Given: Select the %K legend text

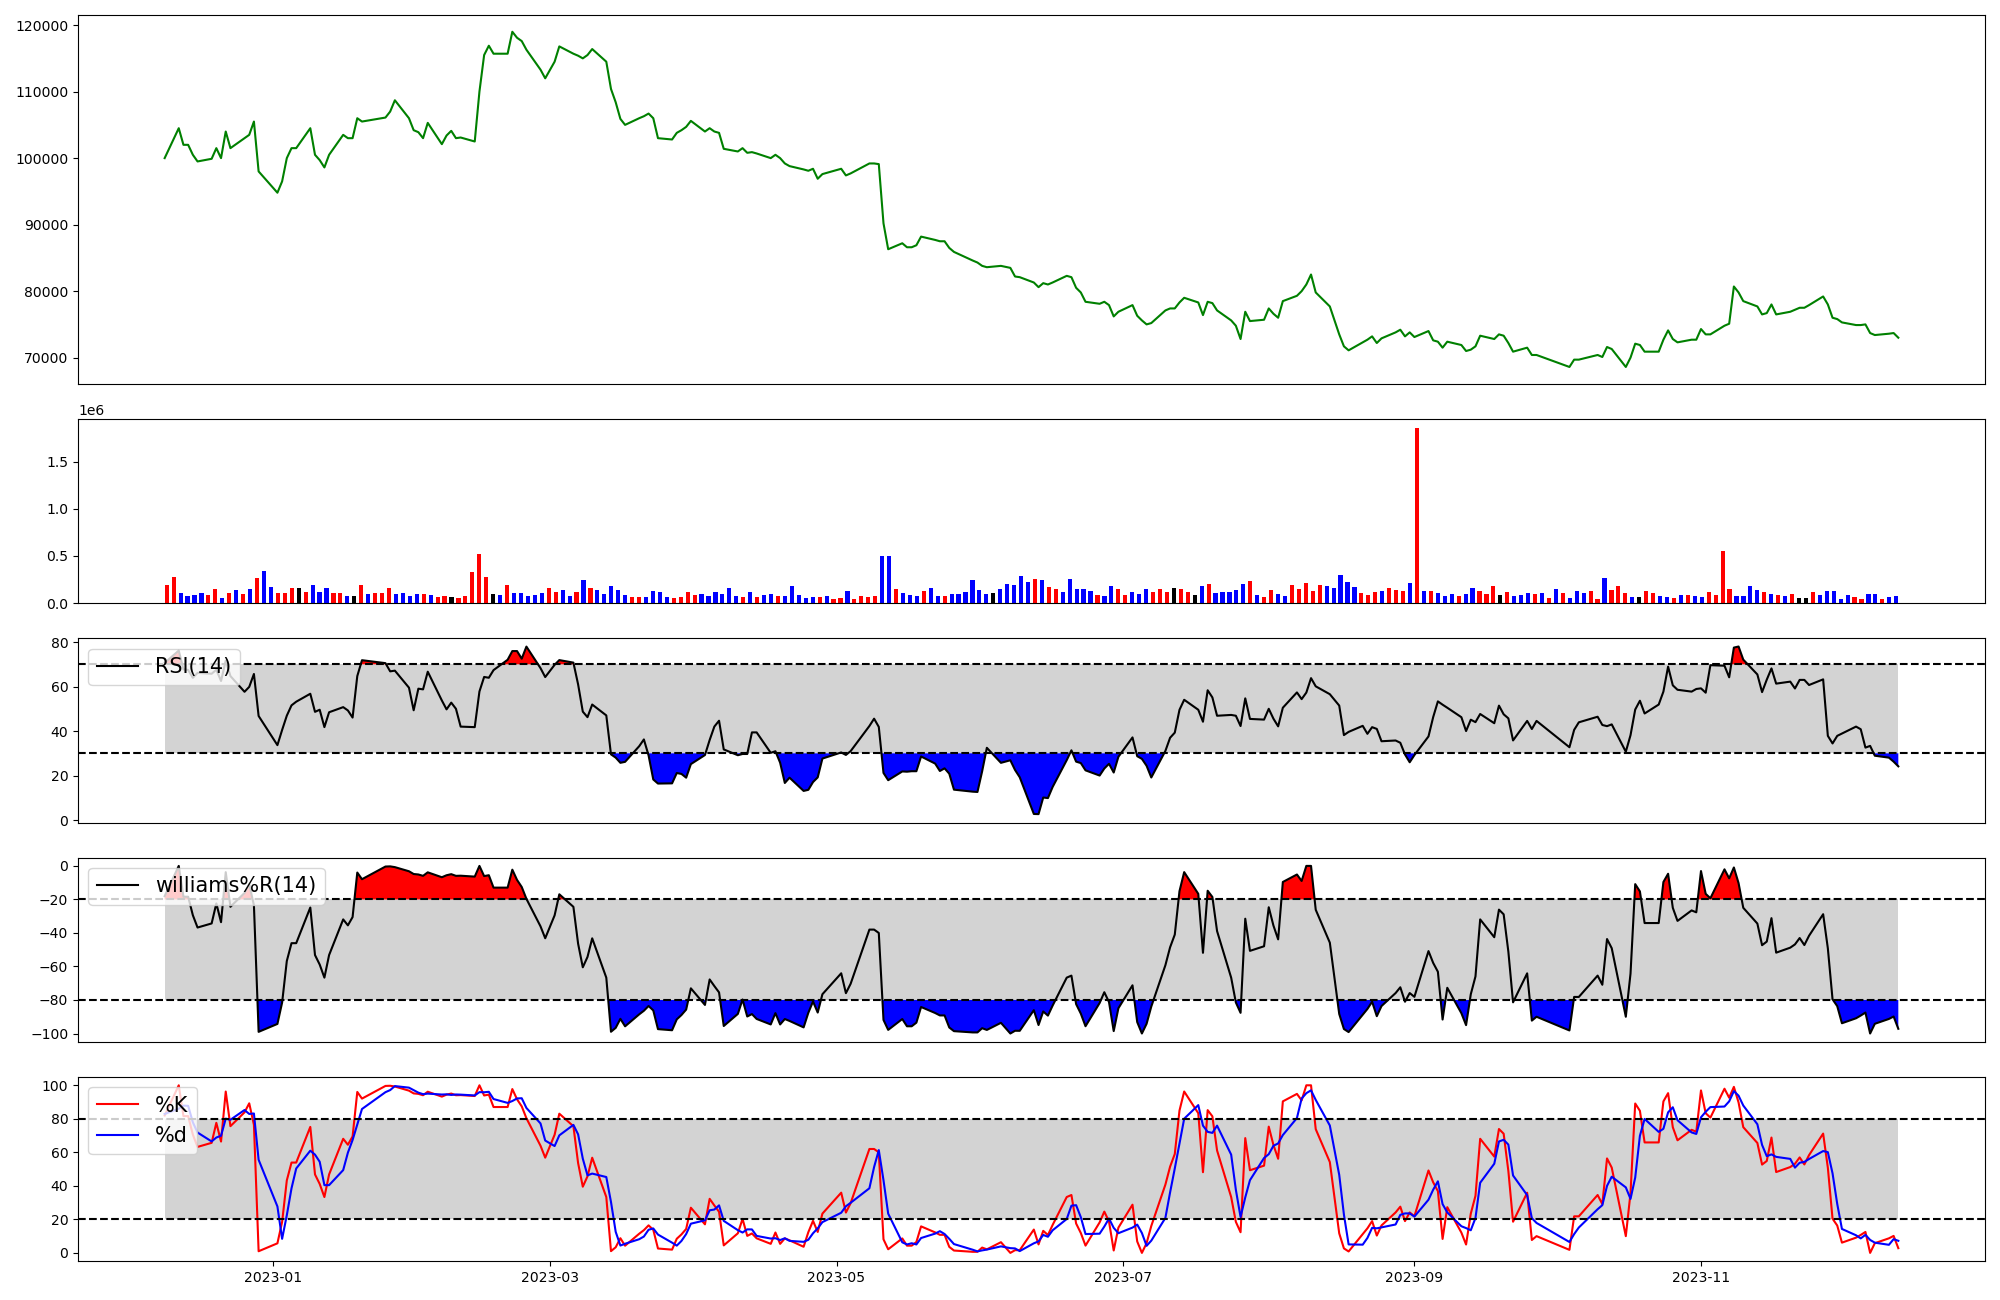Looking at the screenshot, I should coord(171,1104).
